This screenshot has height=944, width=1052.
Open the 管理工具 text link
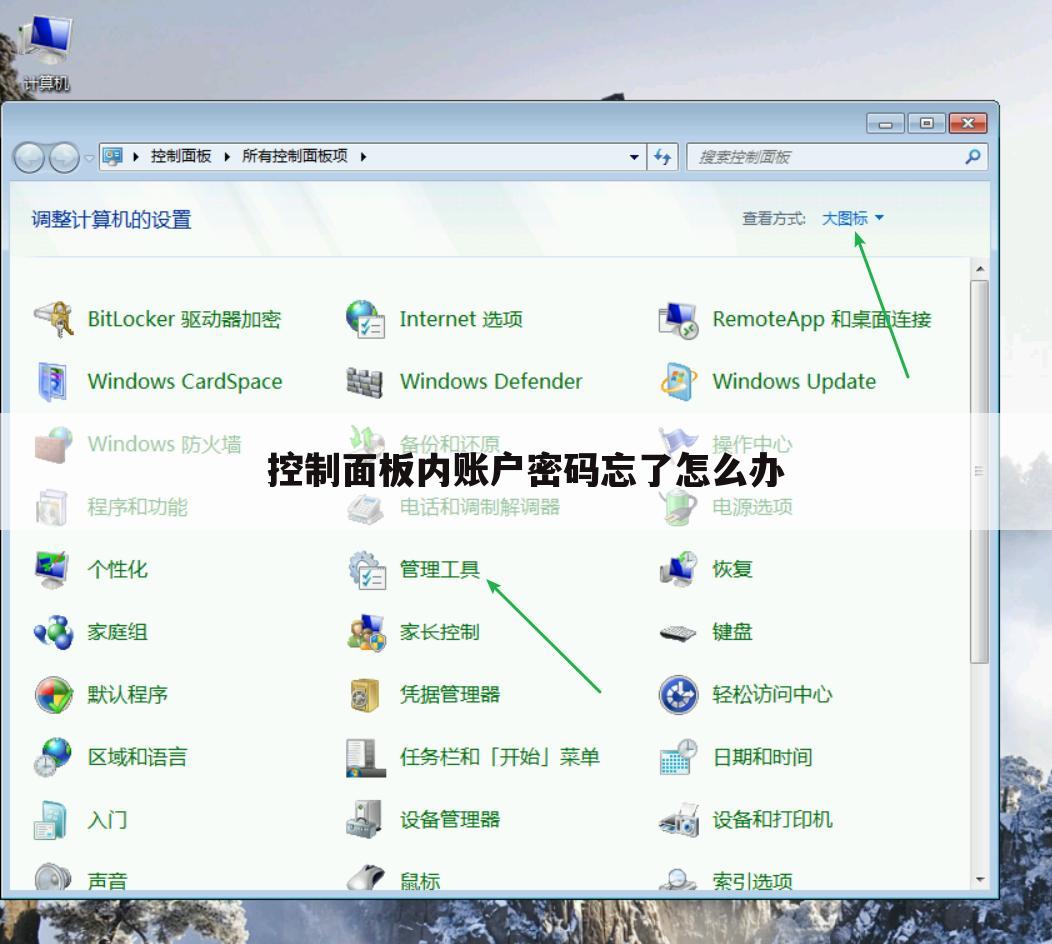tap(439, 570)
